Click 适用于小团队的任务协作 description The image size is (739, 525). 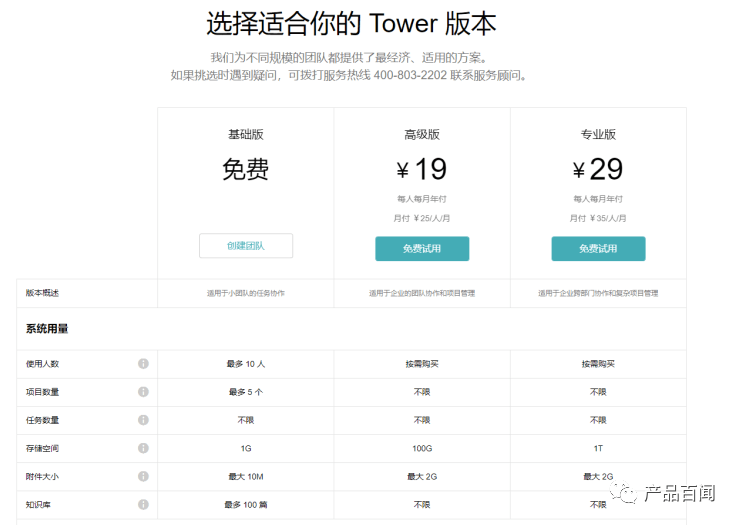pos(246,293)
